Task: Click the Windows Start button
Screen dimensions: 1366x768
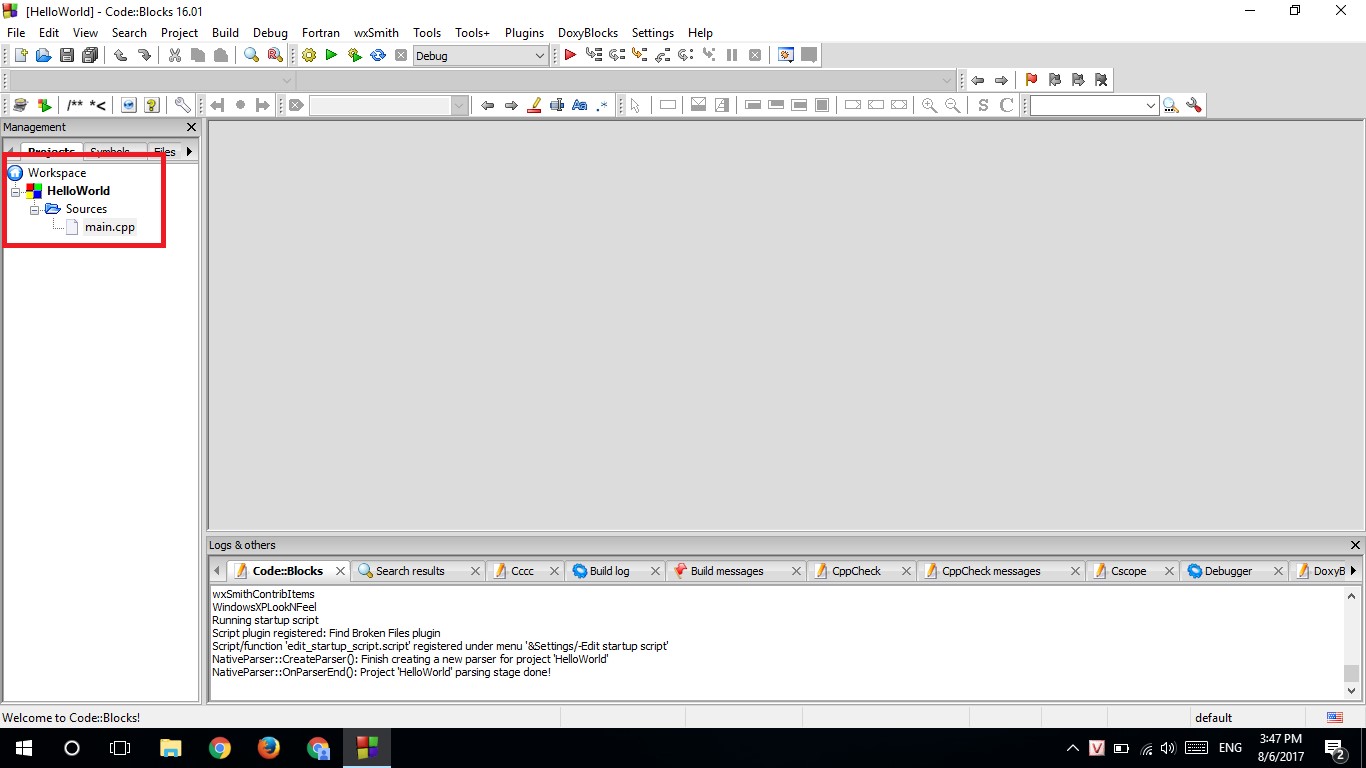Action: coord(23,747)
